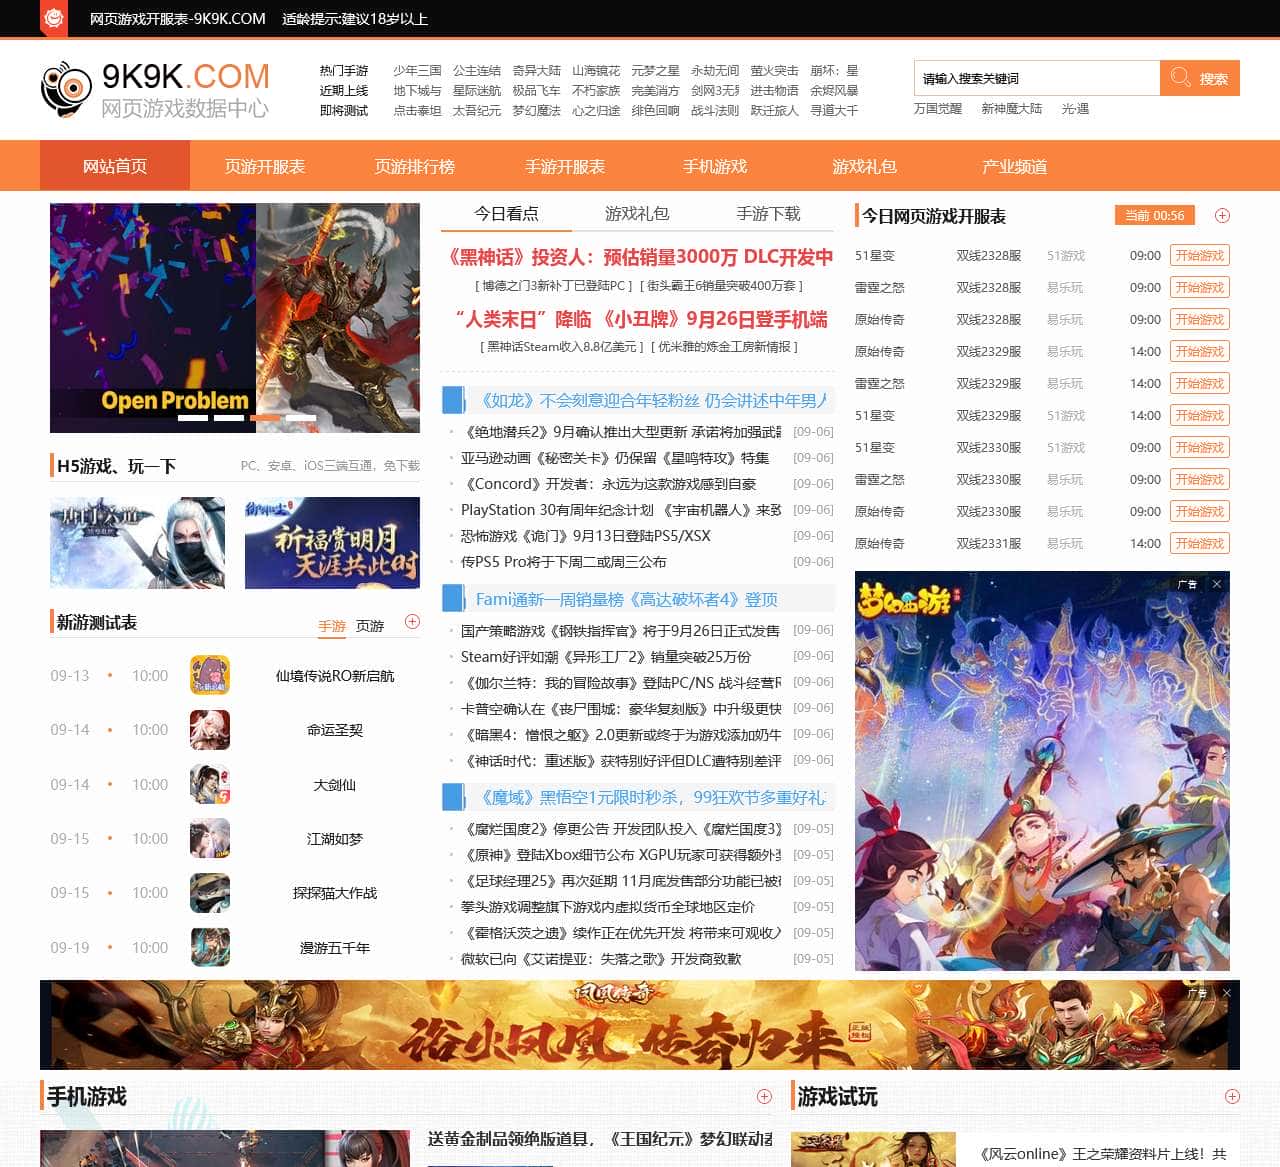Image resolution: width=1280 pixels, height=1167 pixels.
Task: Click 漫游五千年 game icon
Action: pos(210,947)
